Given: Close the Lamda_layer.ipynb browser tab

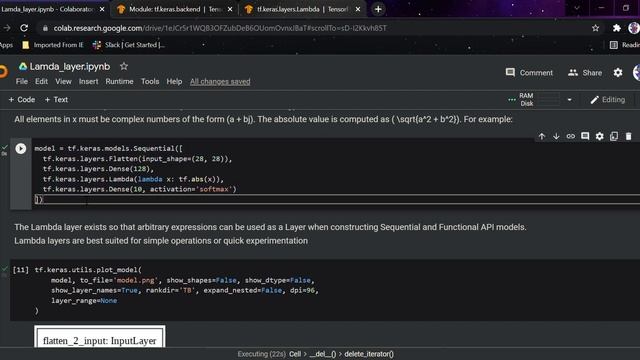Looking at the screenshot, I should [102, 9].
